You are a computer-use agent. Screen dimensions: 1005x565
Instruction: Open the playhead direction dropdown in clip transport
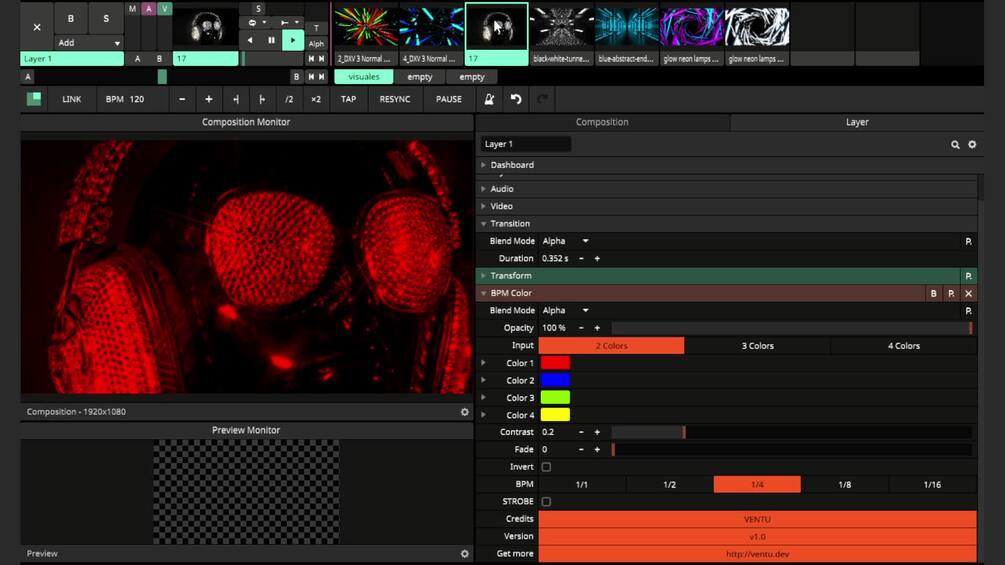pyautogui.click(x=289, y=22)
